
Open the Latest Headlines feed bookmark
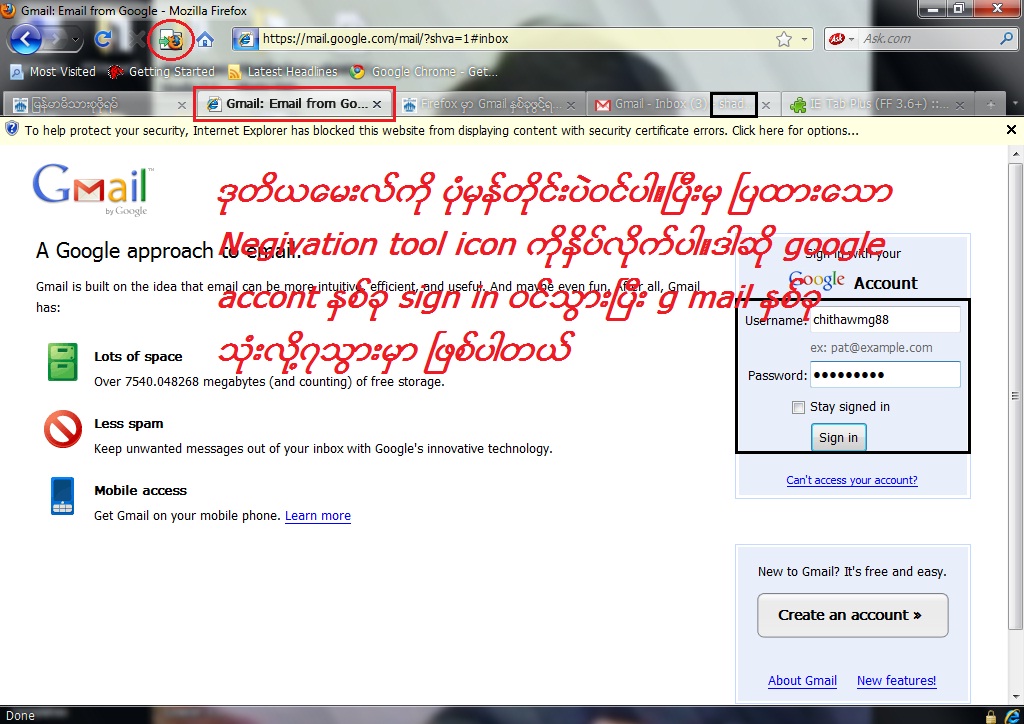tap(282, 72)
